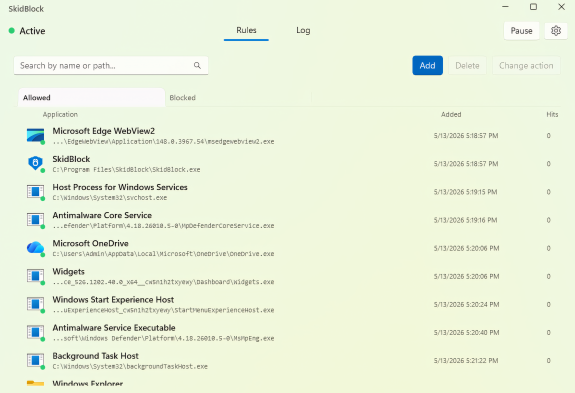
Task: Select the Microsoft OneDrive rule name
Action: point(90,243)
